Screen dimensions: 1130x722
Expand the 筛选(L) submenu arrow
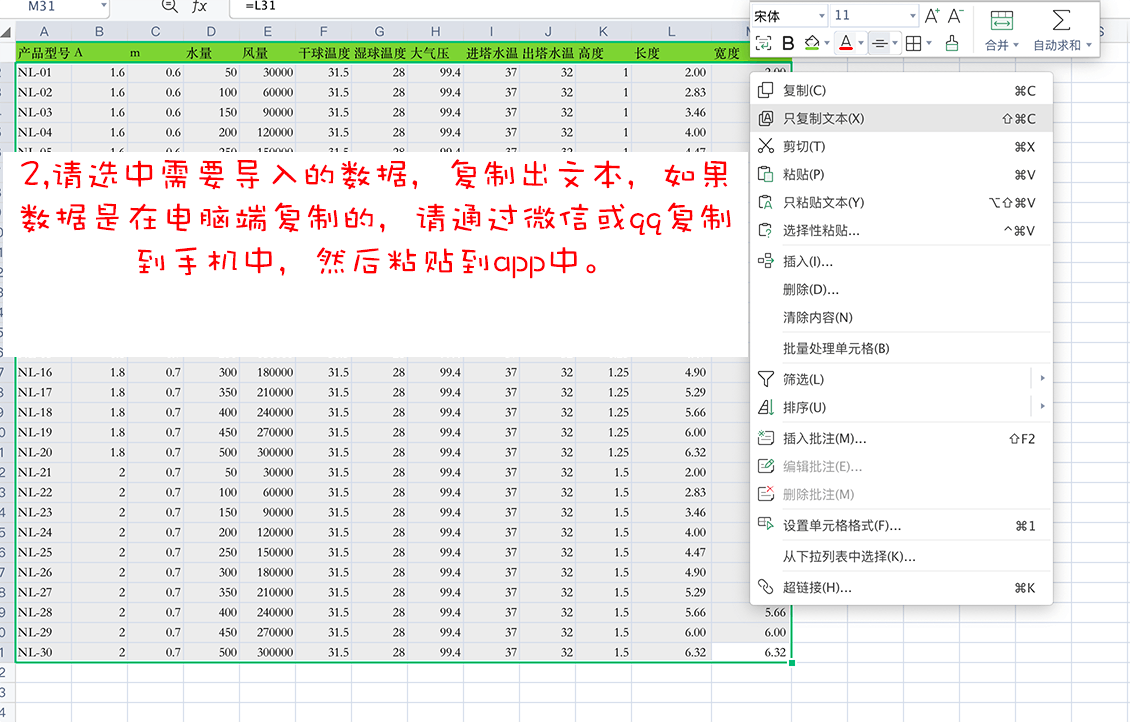click(x=1042, y=378)
